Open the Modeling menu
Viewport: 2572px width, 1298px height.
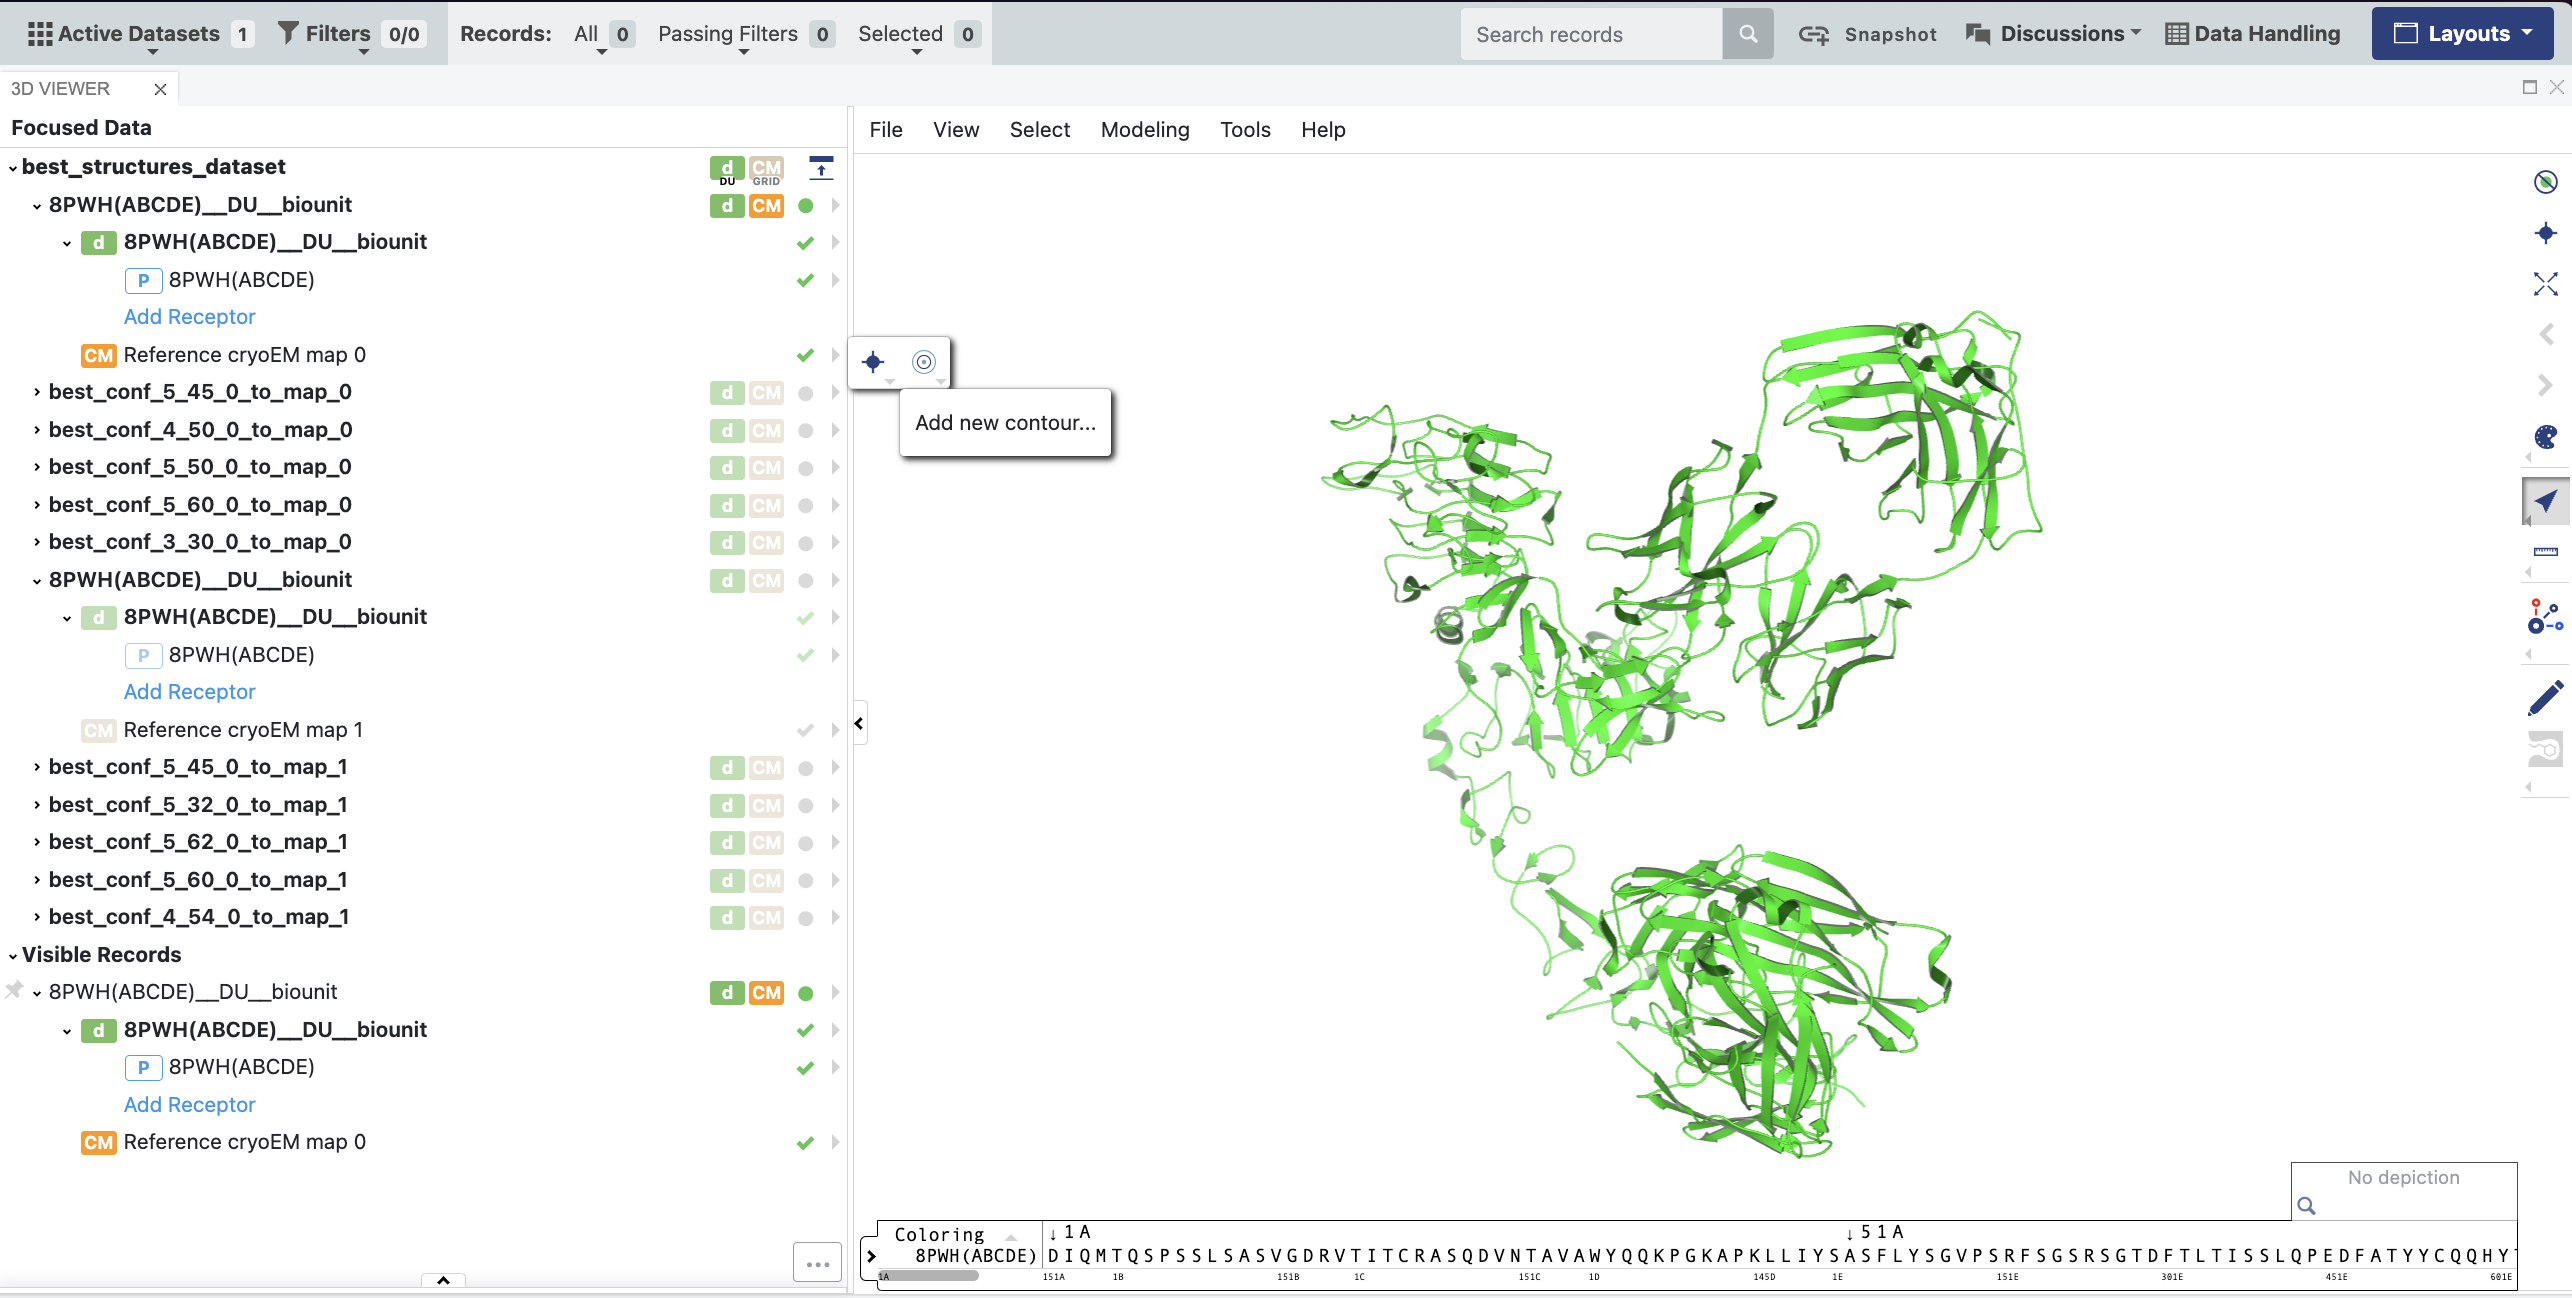click(x=1144, y=130)
